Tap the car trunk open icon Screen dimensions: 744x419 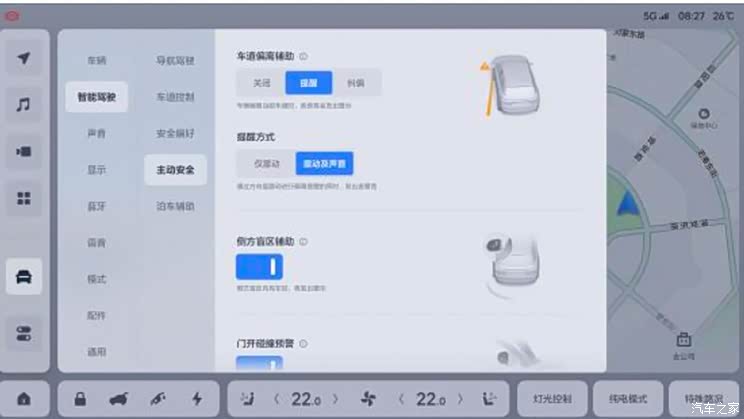119,399
